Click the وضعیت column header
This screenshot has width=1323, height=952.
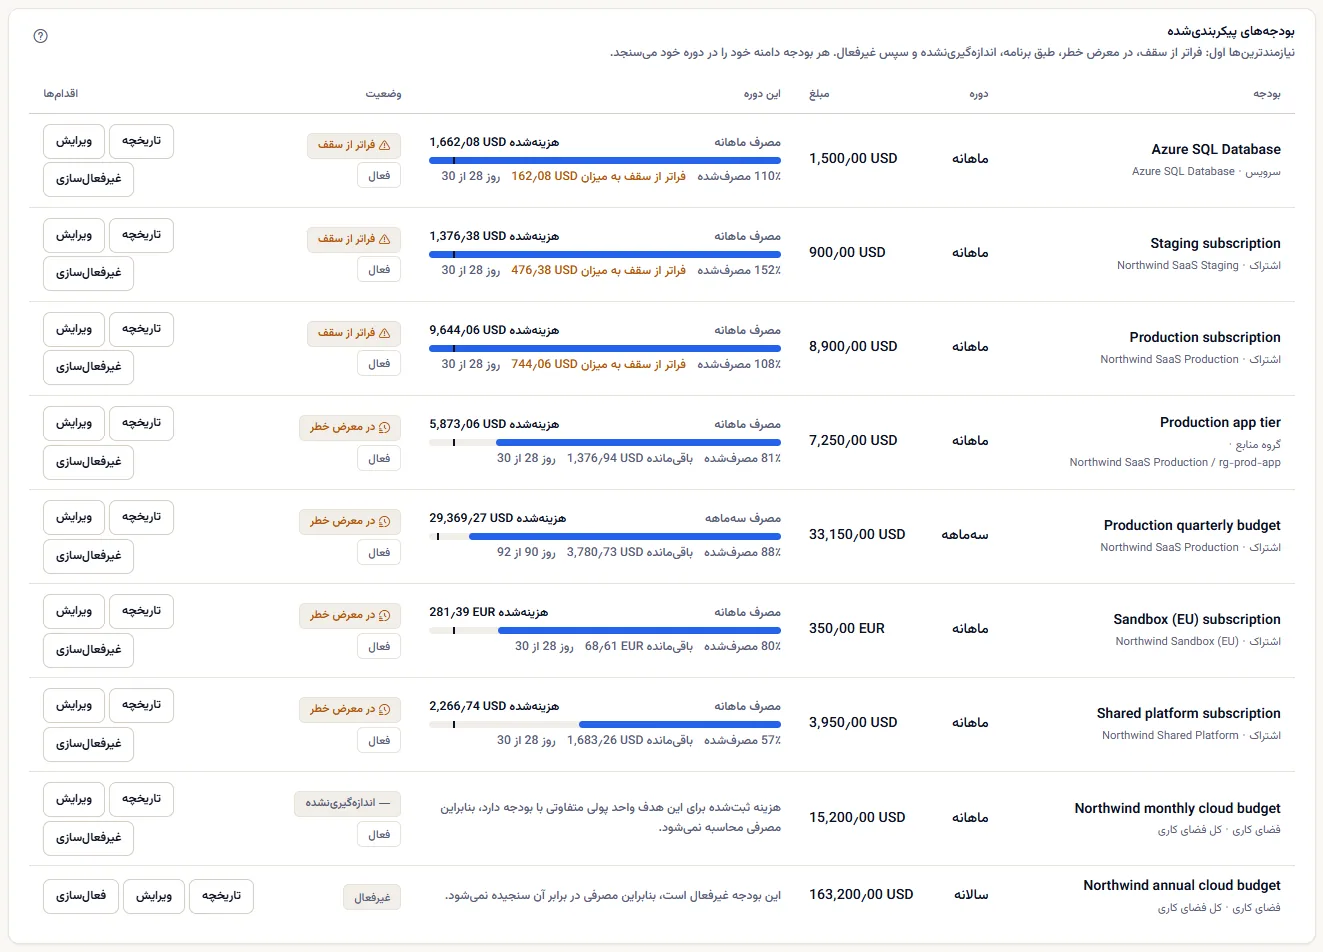383,94
